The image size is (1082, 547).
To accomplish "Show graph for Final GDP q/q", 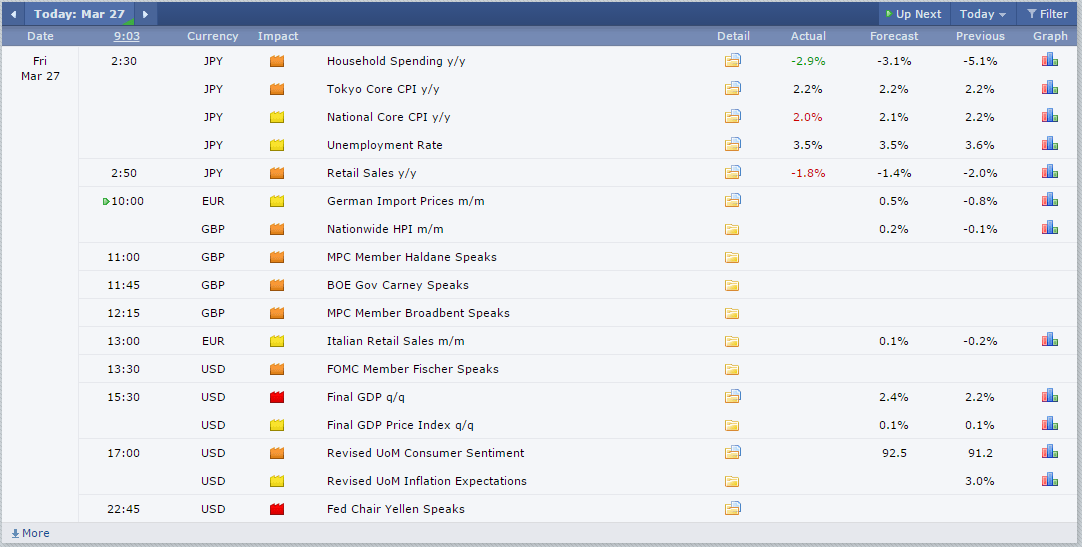I will [1050, 396].
